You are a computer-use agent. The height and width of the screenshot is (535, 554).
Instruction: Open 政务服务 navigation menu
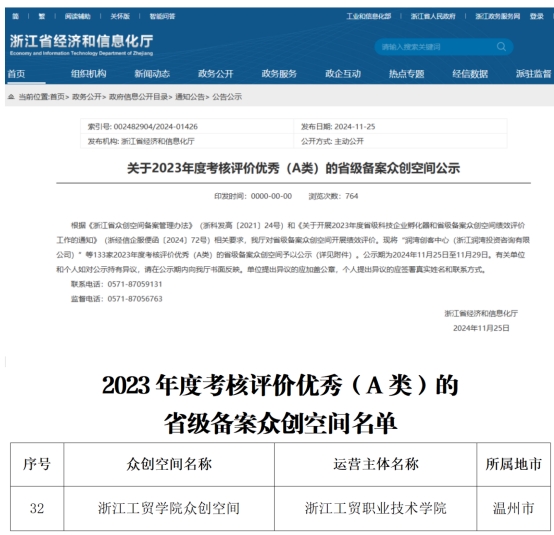pyautogui.click(x=279, y=74)
